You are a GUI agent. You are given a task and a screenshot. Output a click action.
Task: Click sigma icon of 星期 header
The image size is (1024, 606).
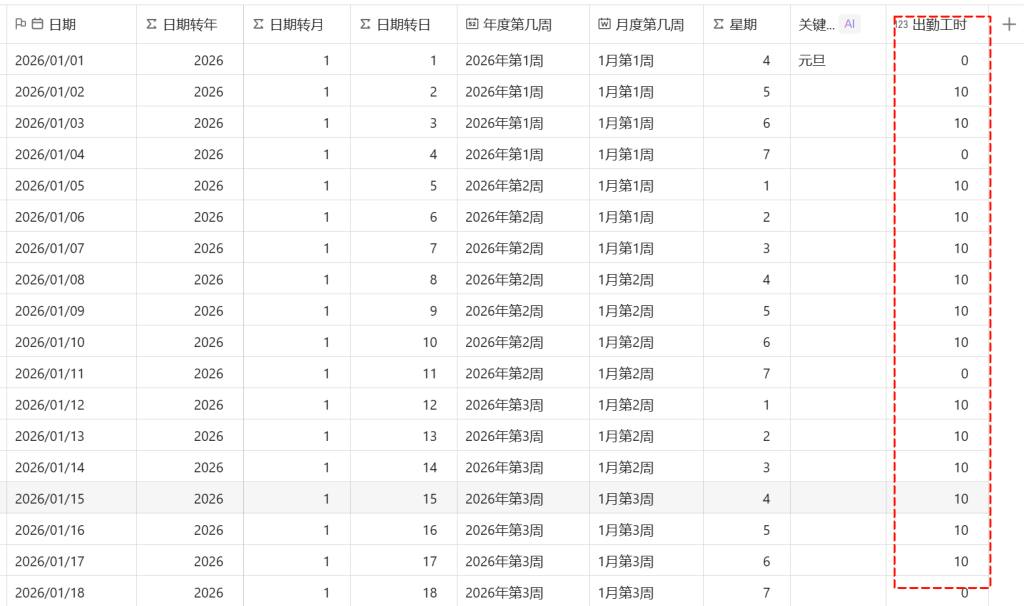coord(718,24)
